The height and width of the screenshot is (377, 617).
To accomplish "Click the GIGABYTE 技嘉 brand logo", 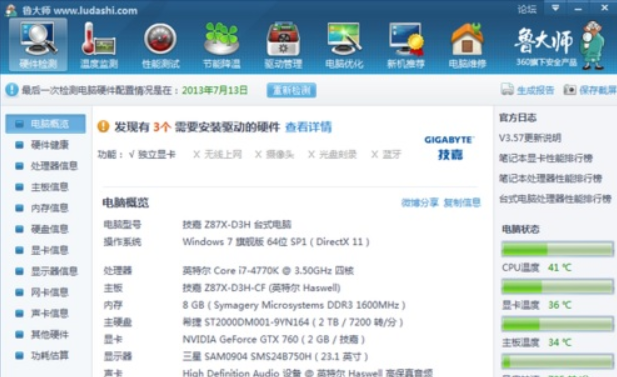I will (x=449, y=148).
